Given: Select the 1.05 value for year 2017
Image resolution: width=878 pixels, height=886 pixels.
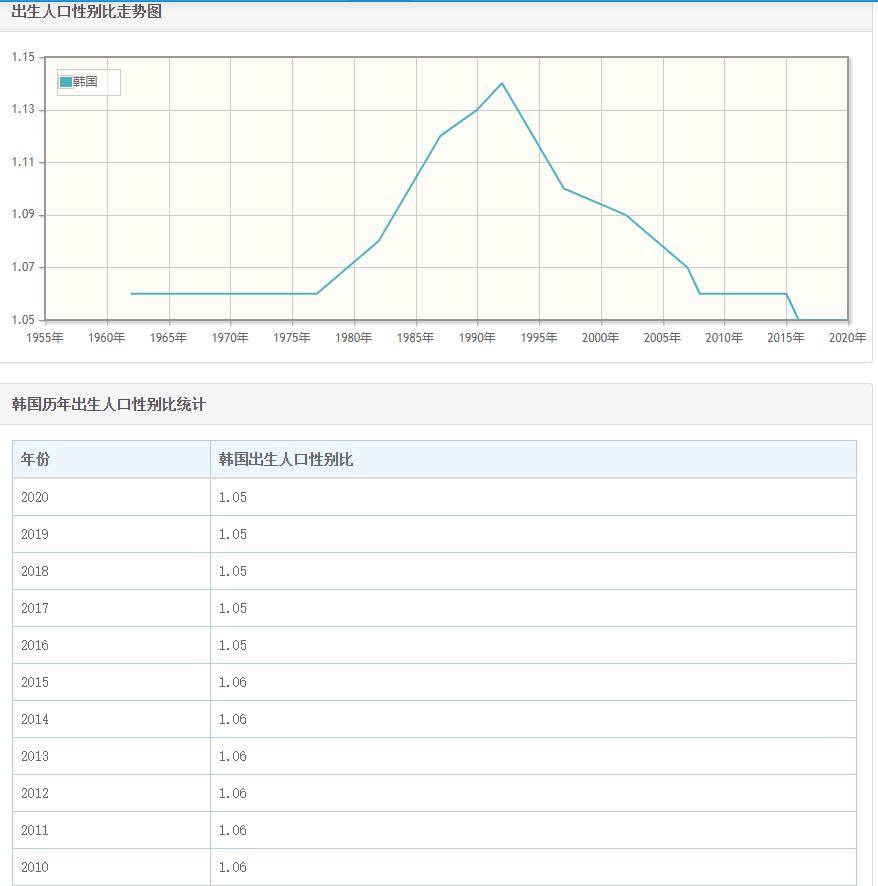Looking at the screenshot, I should click(x=231, y=608).
